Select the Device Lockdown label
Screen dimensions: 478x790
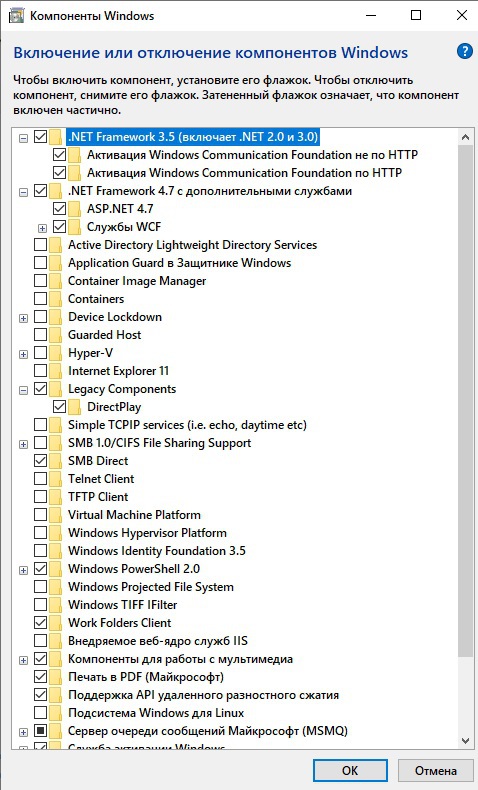[115, 317]
